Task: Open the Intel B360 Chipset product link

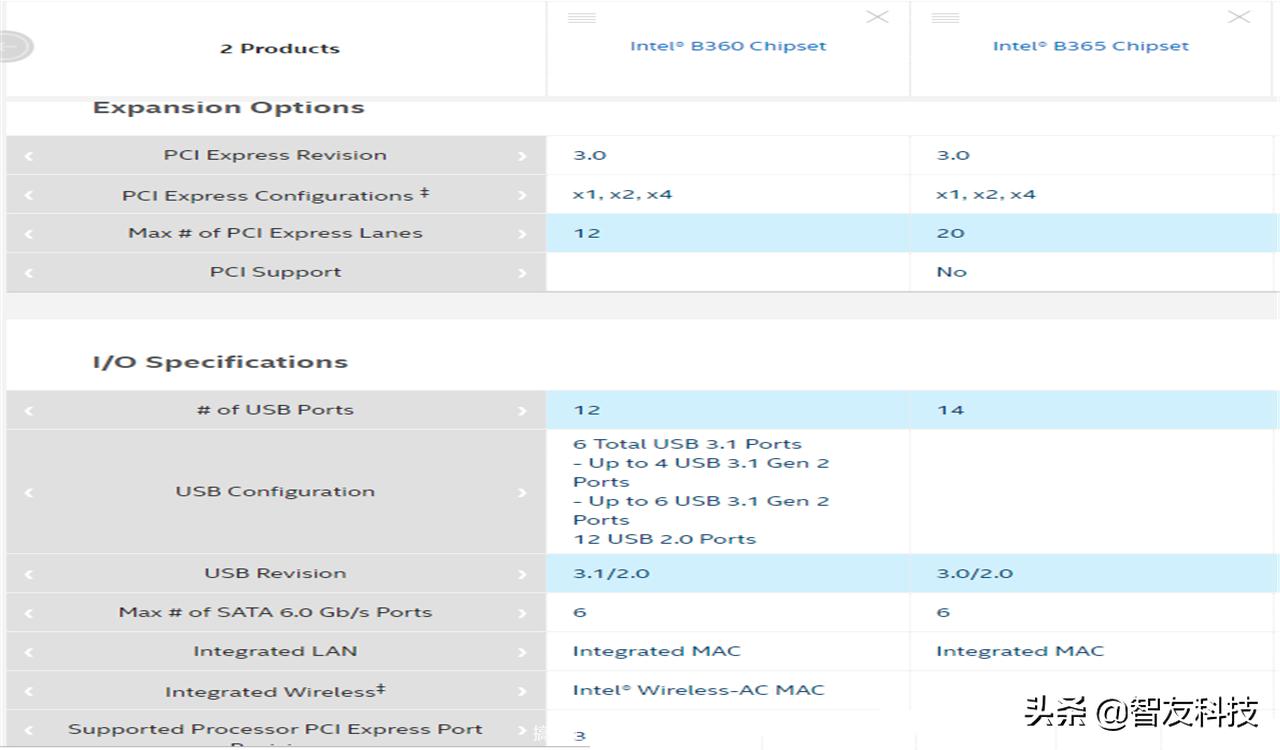Action: pyautogui.click(x=728, y=46)
